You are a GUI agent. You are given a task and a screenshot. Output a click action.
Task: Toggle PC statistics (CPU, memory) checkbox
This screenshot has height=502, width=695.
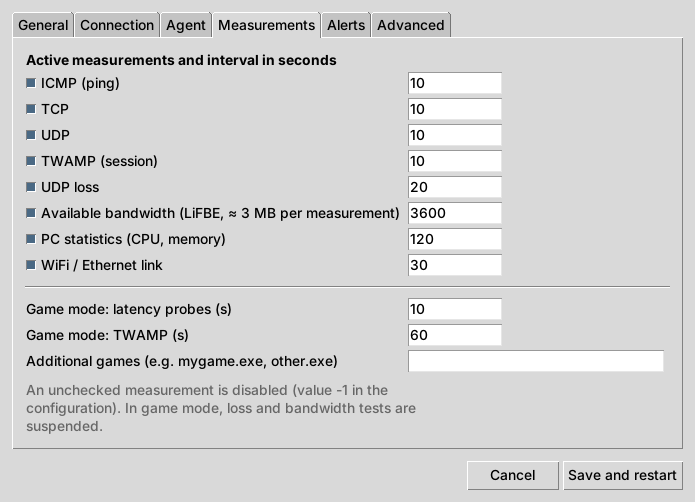31,239
